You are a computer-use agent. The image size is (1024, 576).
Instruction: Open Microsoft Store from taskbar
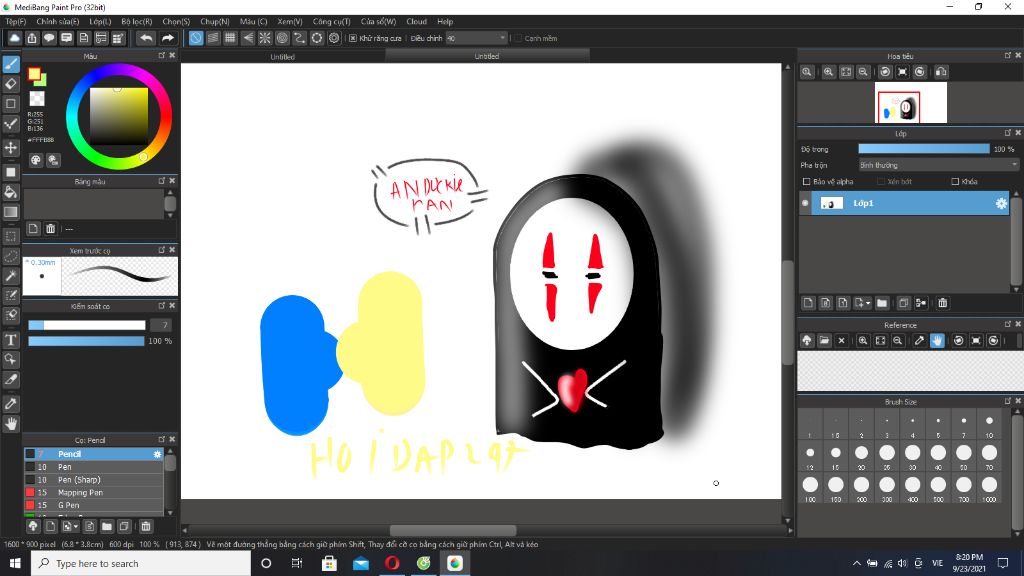pyautogui.click(x=329, y=563)
